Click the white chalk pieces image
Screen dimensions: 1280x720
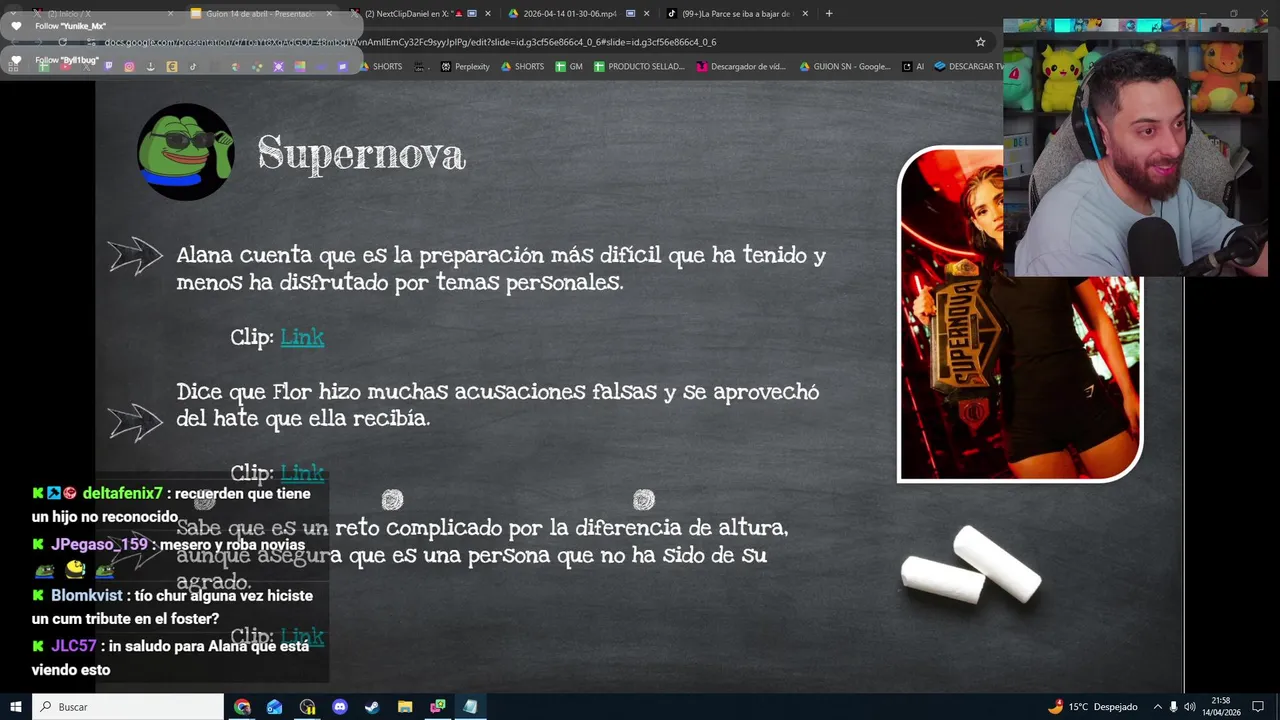pos(971,565)
